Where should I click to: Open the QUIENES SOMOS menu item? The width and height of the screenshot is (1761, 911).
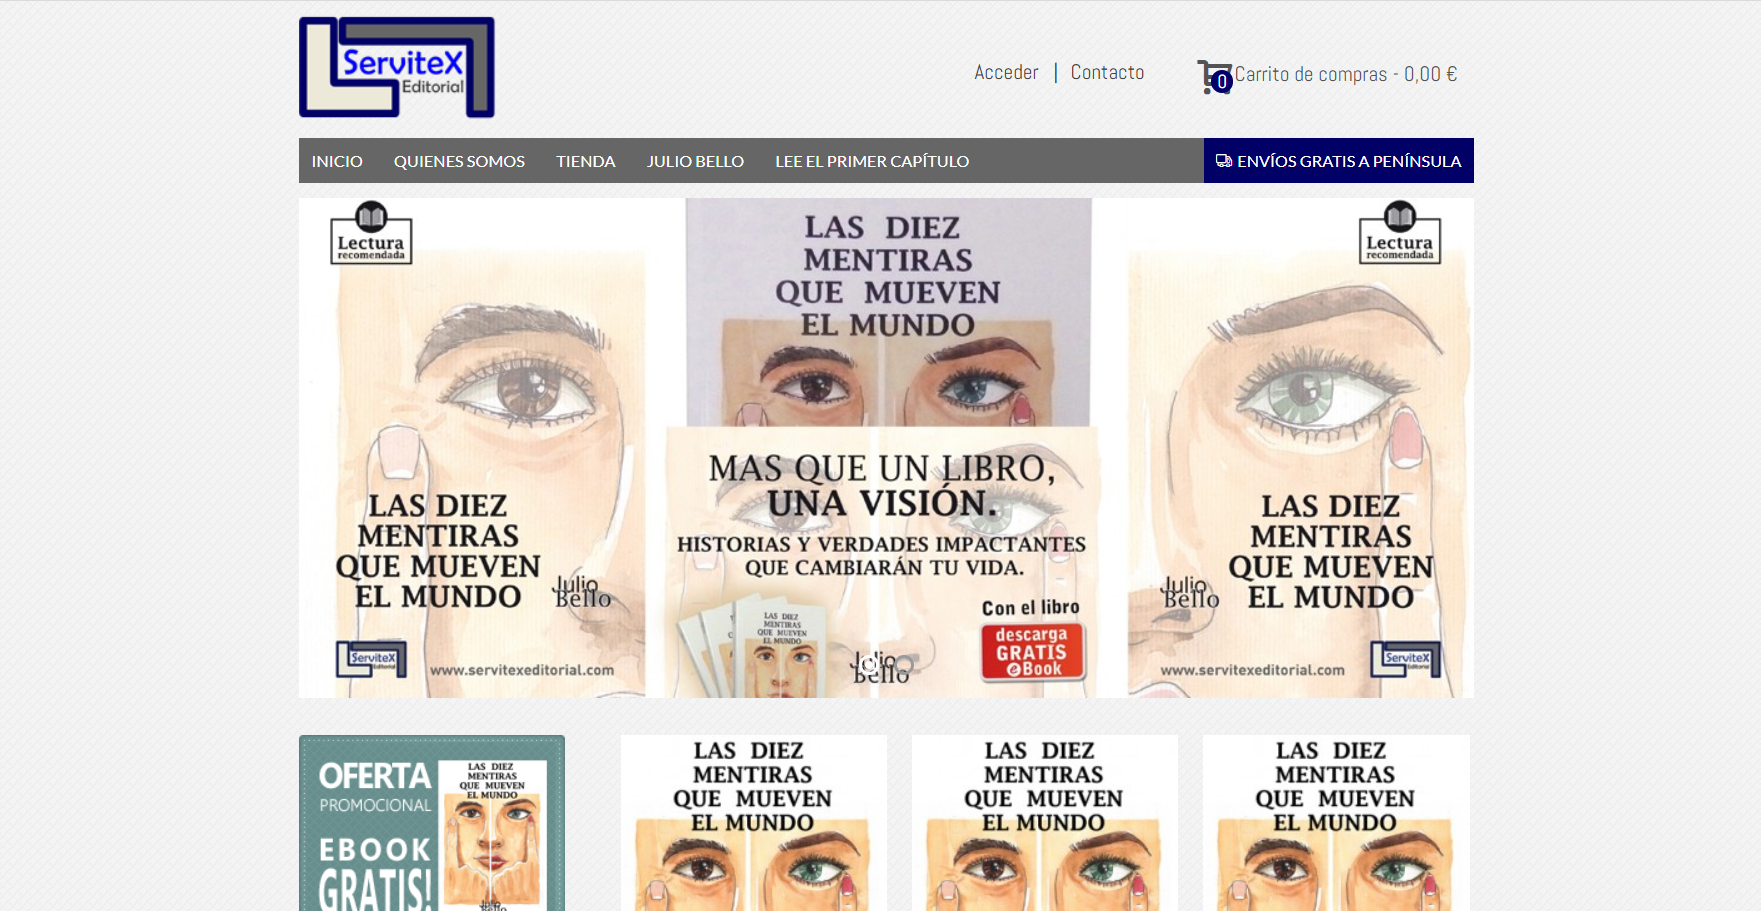tap(459, 161)
